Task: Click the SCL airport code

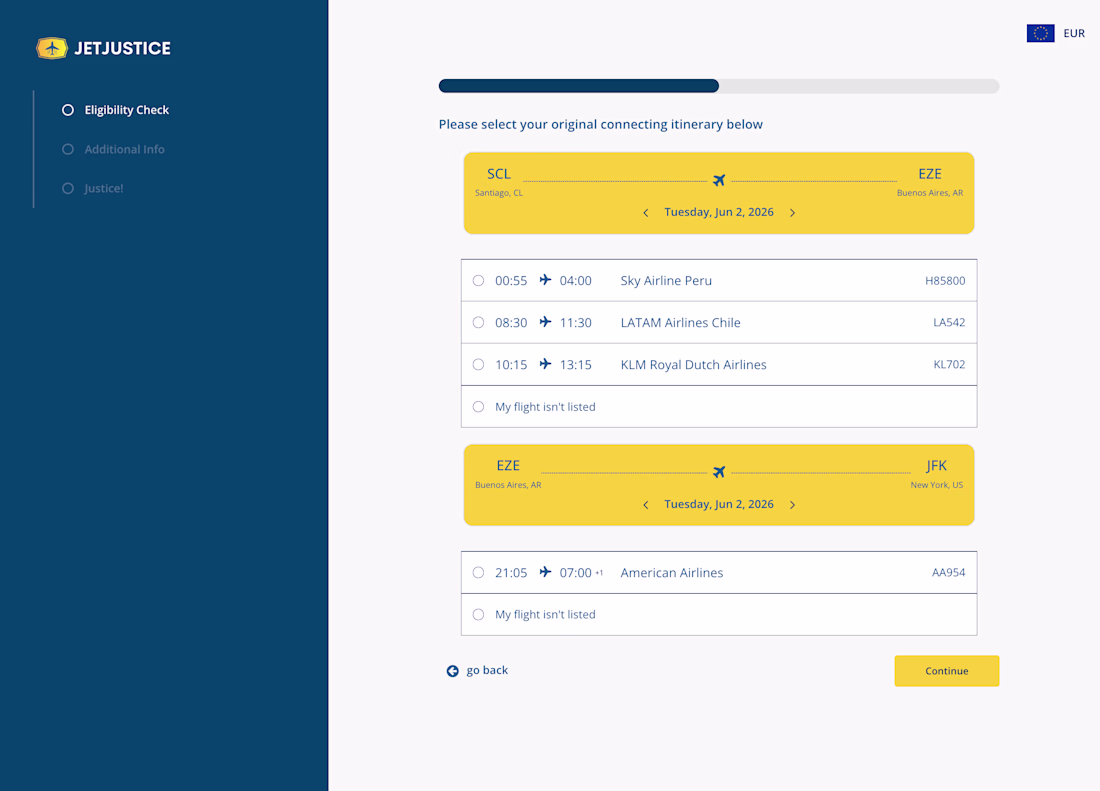Action: point(499,174)
